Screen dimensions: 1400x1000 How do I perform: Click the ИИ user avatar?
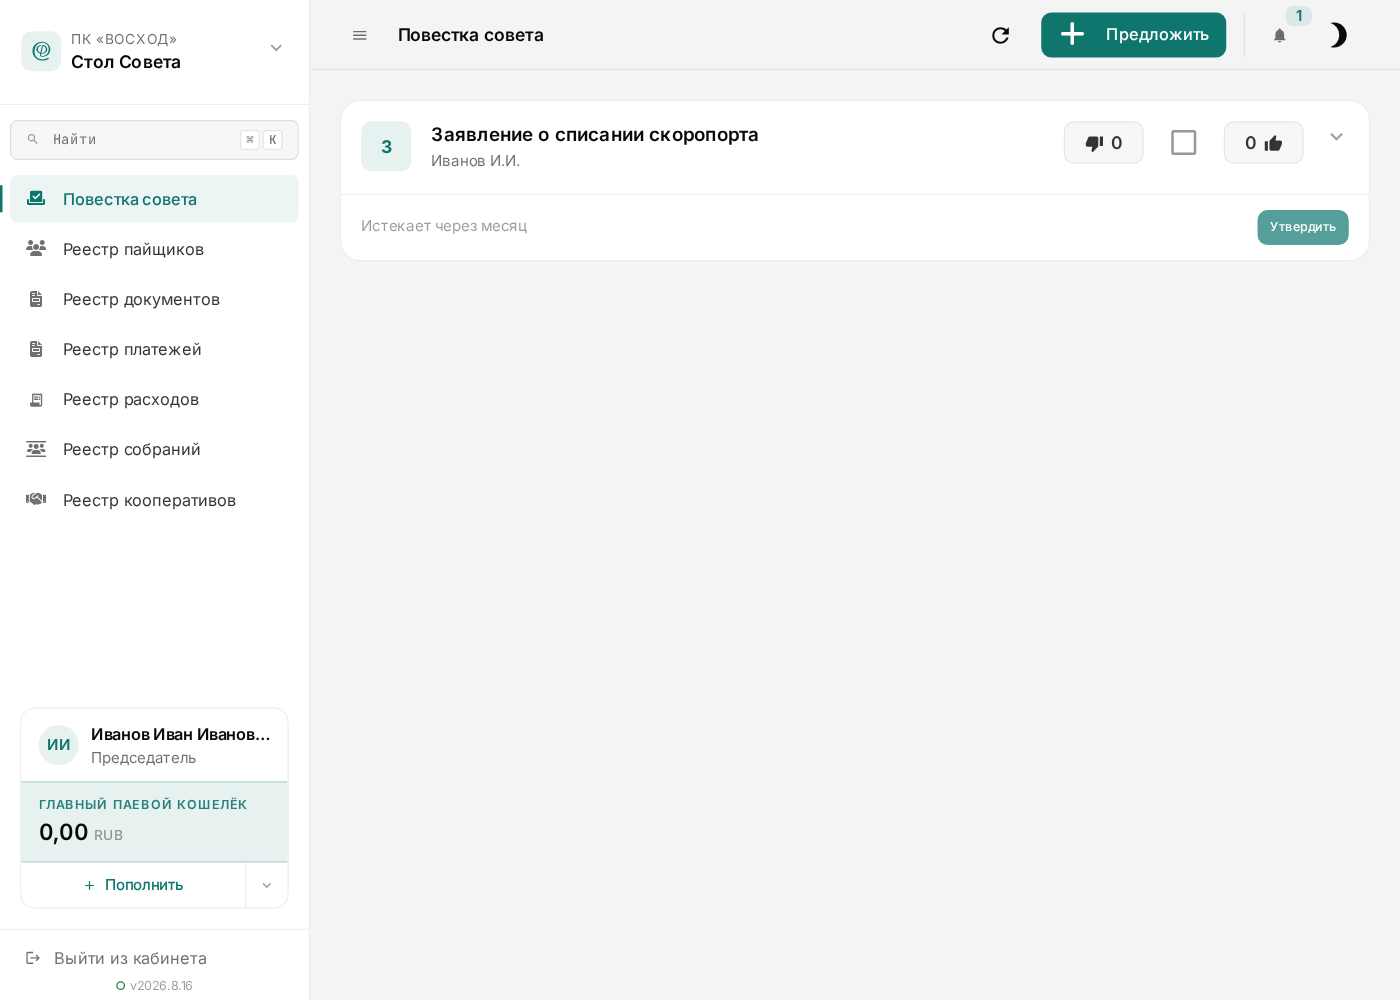click(59, 745)
